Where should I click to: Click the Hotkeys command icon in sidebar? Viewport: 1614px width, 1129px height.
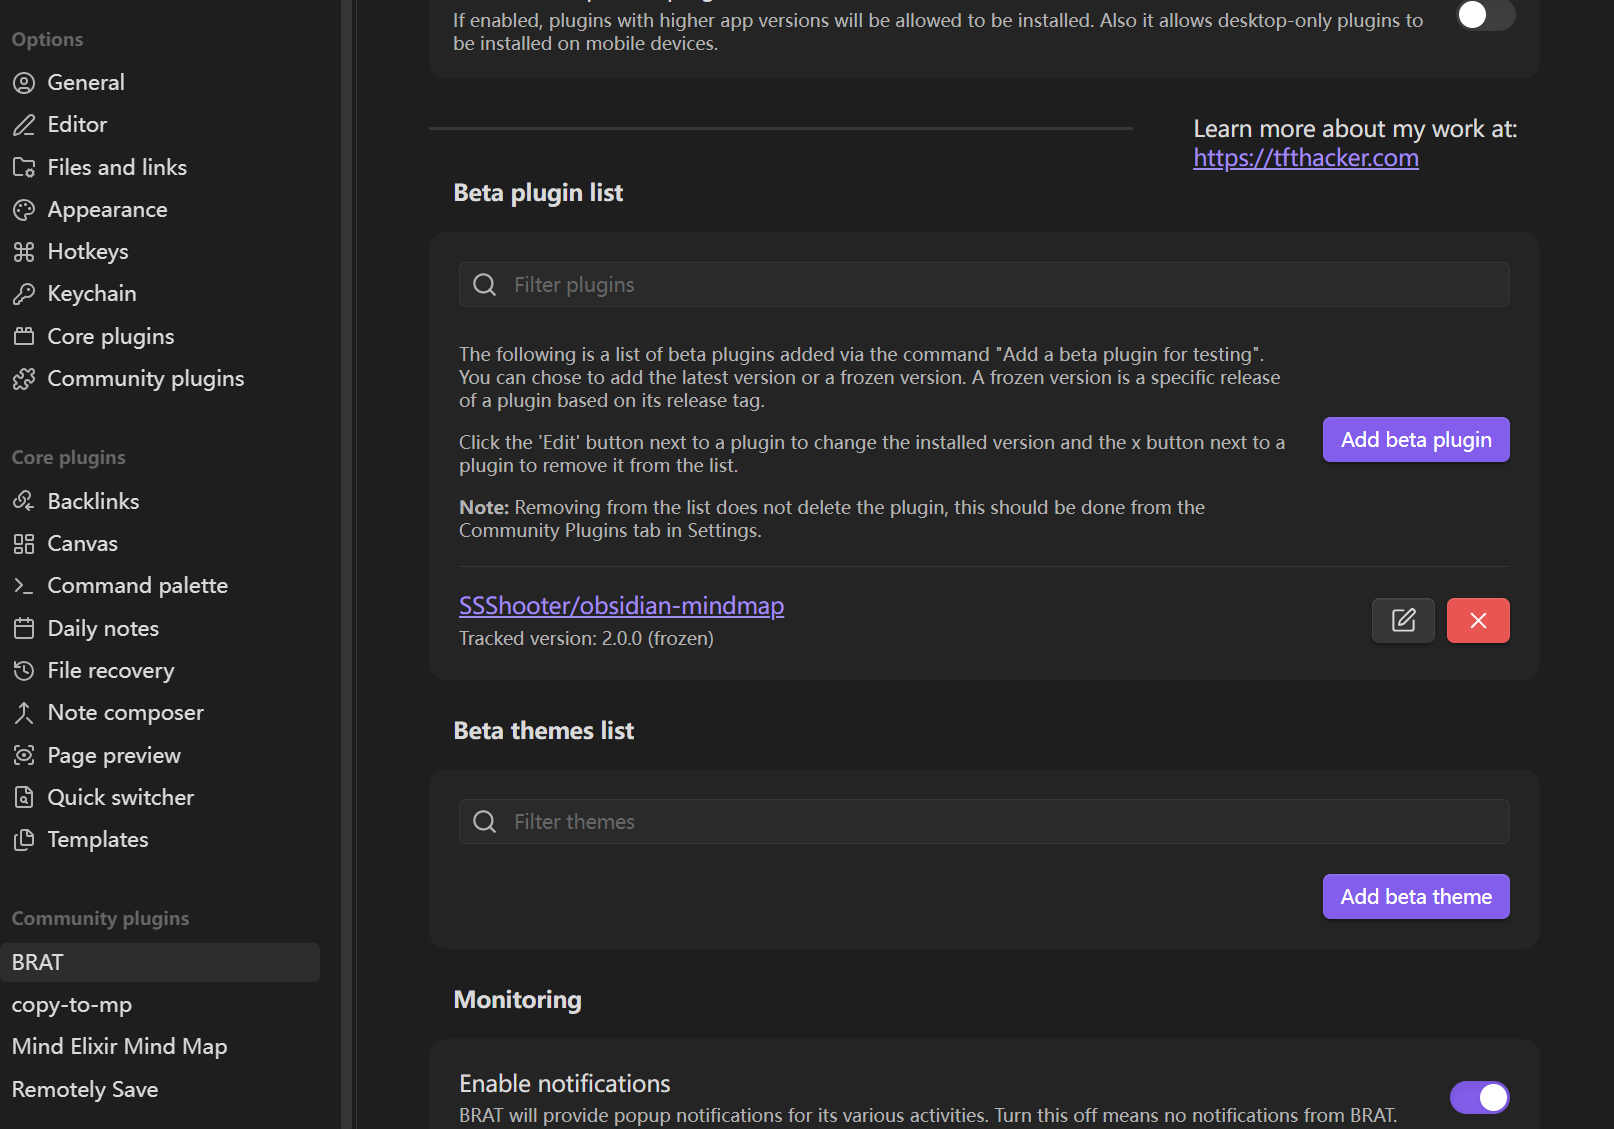(x=24, y=252)
